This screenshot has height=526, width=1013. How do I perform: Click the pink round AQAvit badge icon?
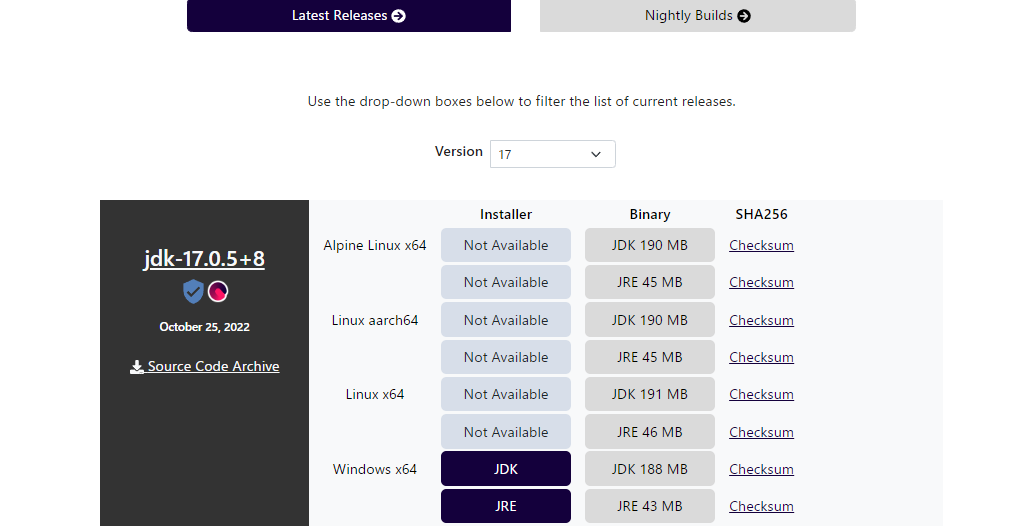[218, 292]
